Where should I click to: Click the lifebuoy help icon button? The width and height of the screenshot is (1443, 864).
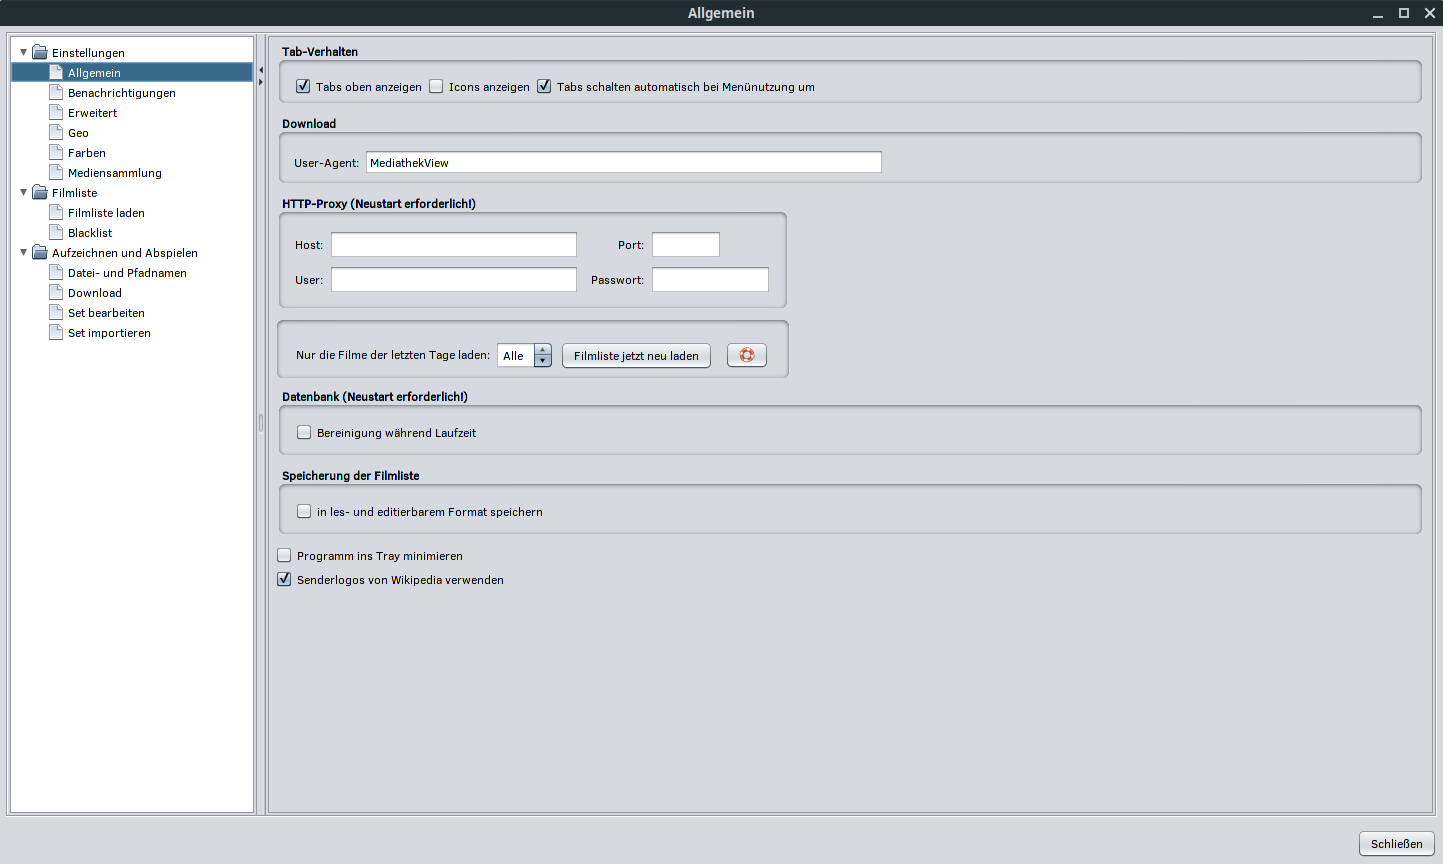coord(746,355)
